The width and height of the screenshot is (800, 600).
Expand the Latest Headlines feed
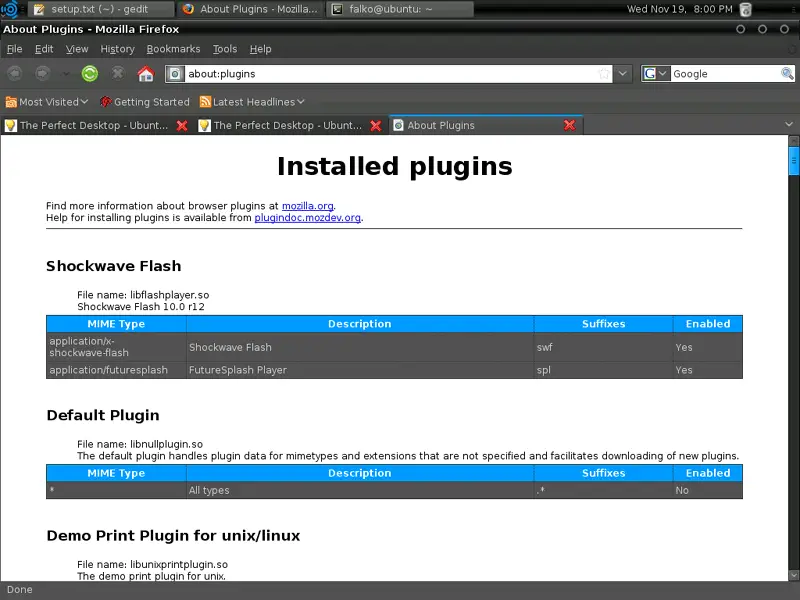tap(253, 102)
